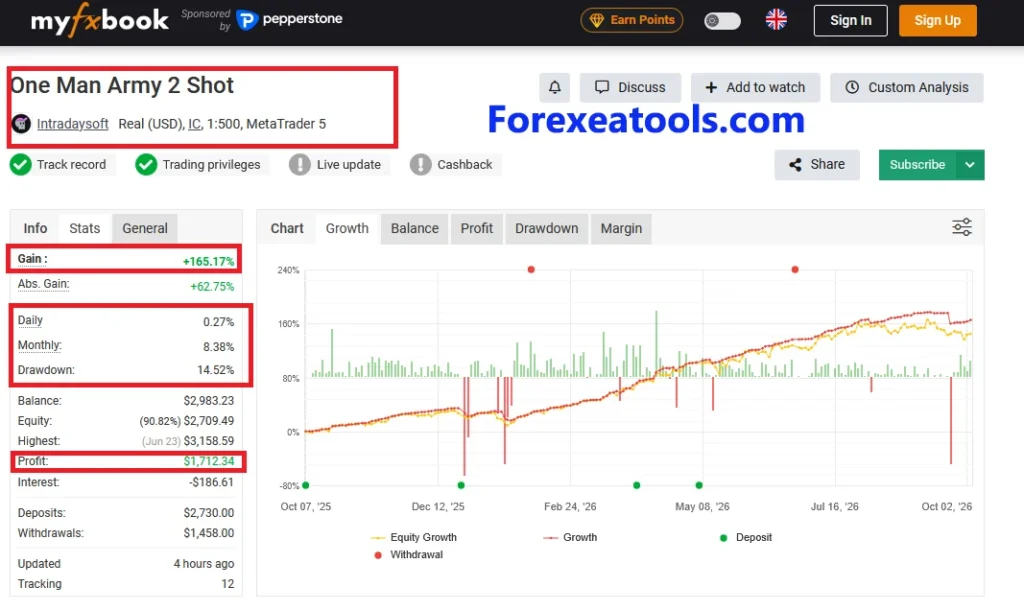Click the Earn Points button
Screen dimensions: 1024x610
coord(632,20)
